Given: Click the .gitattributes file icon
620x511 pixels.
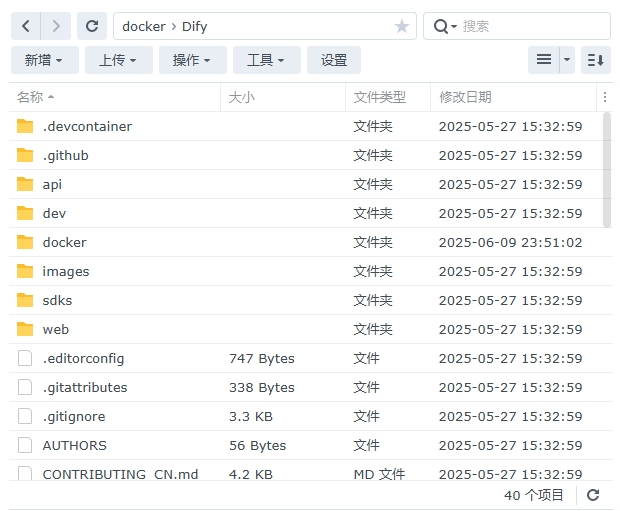Looking at the screenshot, I should click(x=25, y=387).
